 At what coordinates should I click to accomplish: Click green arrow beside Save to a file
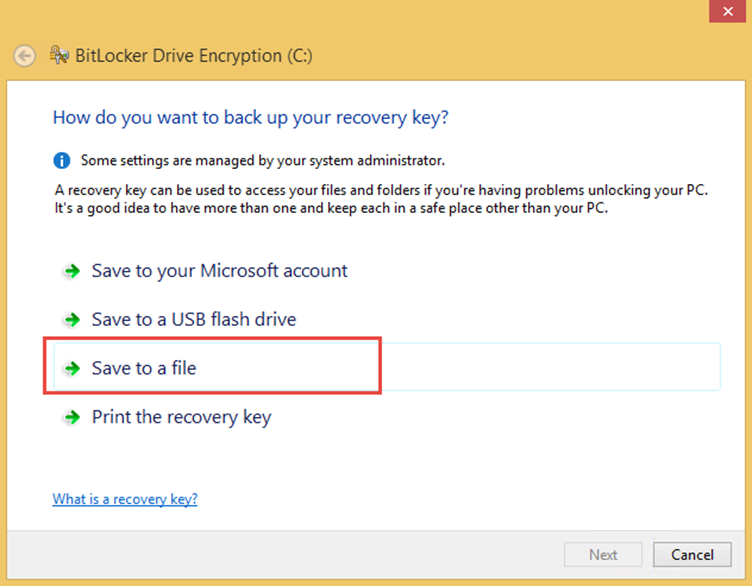pos(72,368)
